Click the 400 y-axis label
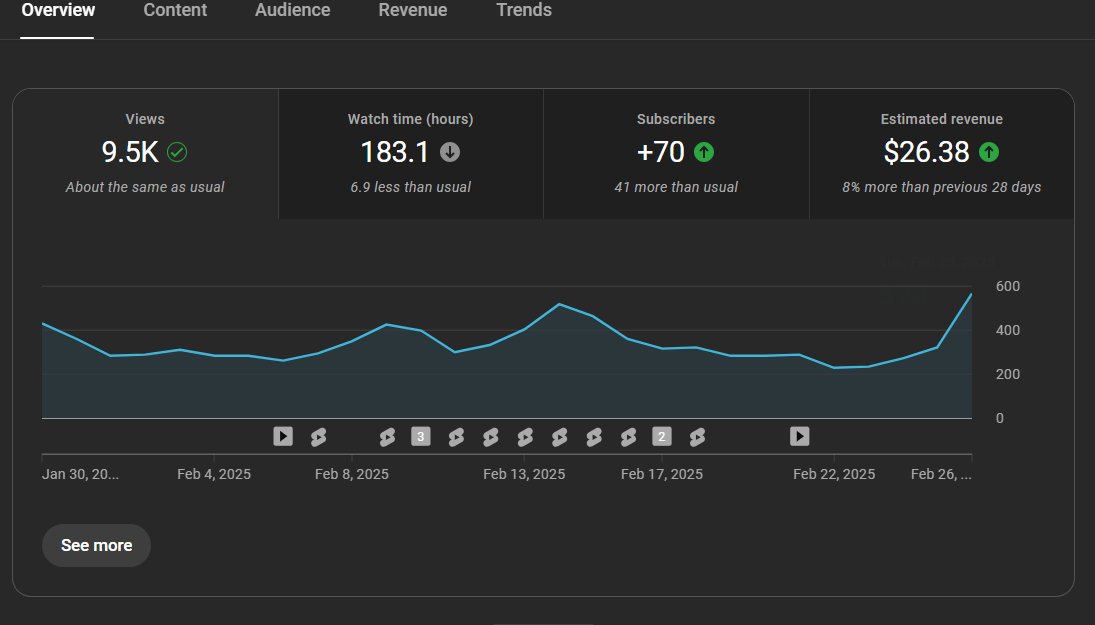This screenshot has width=1095, height=625. pyautogui.click(x=1008, y=330)
